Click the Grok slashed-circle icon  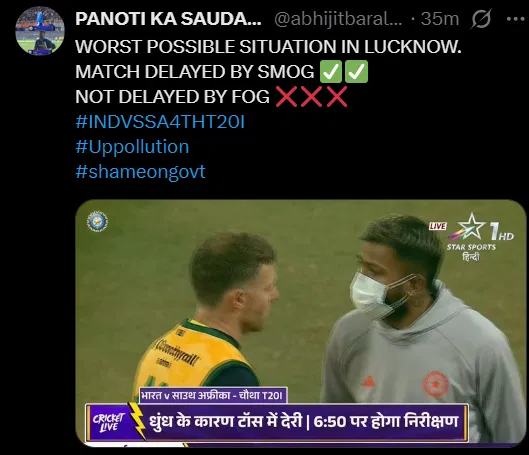pyautogui.click(x=481, y=19)
